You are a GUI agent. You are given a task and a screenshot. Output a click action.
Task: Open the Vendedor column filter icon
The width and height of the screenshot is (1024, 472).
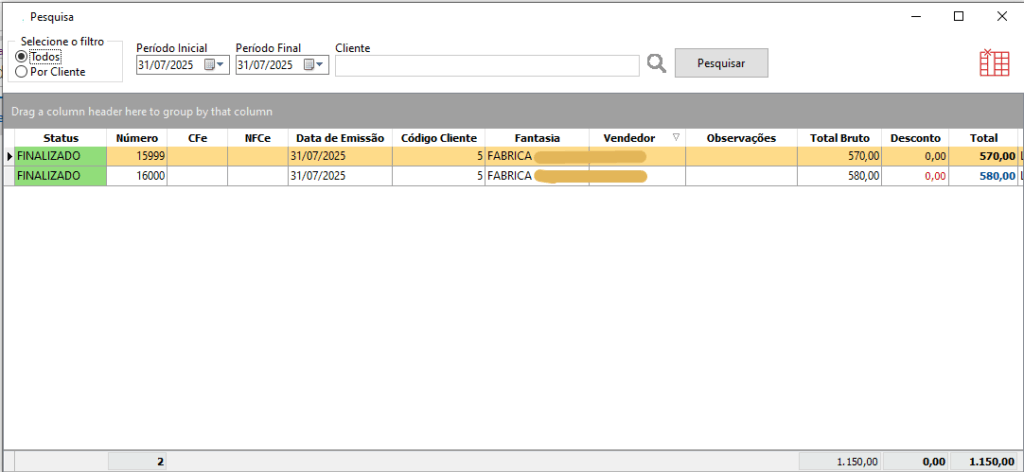(x=676, y=138)
